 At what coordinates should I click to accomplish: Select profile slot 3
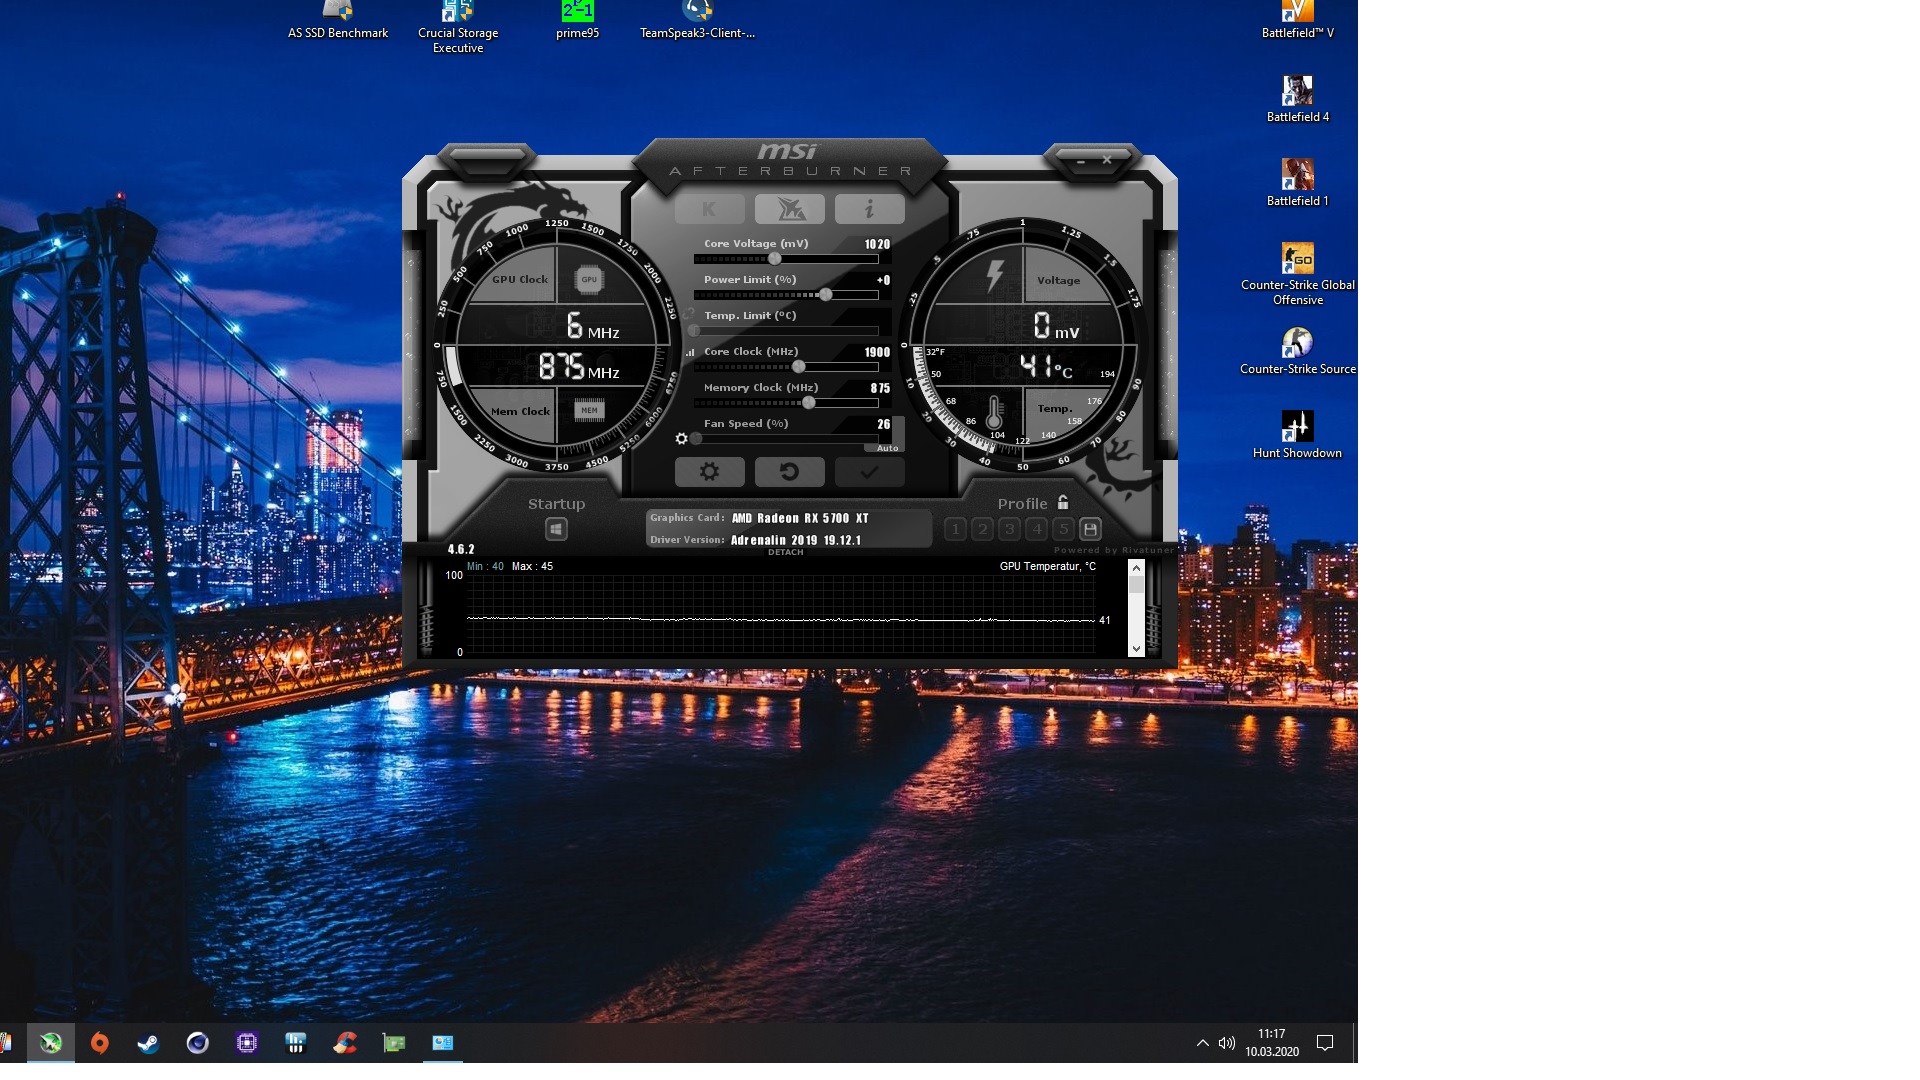tap(1009, 529)
